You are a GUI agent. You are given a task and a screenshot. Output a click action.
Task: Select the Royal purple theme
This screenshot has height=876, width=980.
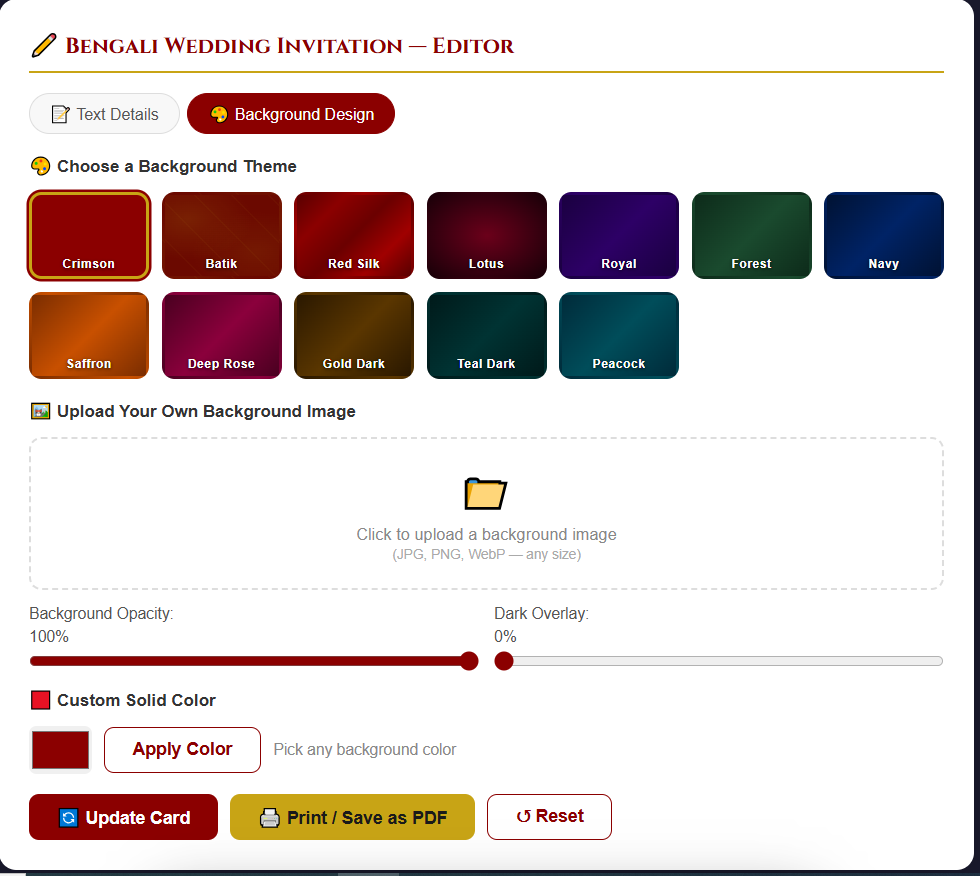(619, 236)
